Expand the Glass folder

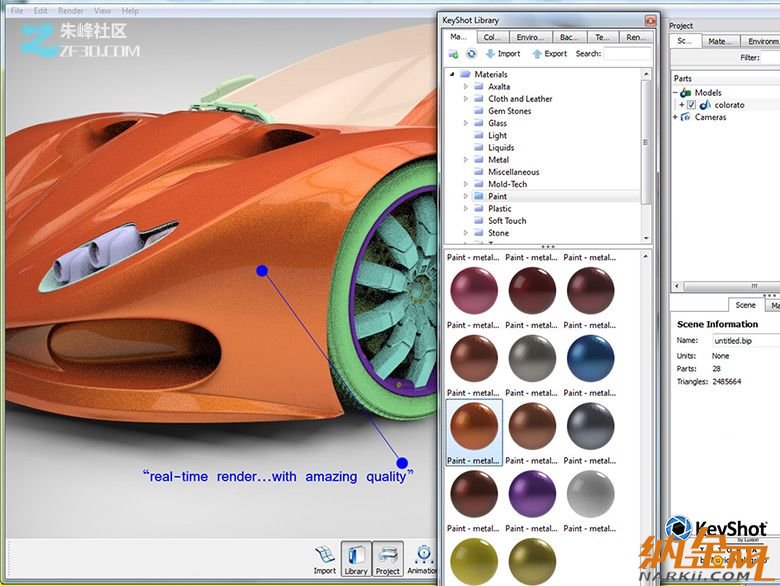(466, 123)
